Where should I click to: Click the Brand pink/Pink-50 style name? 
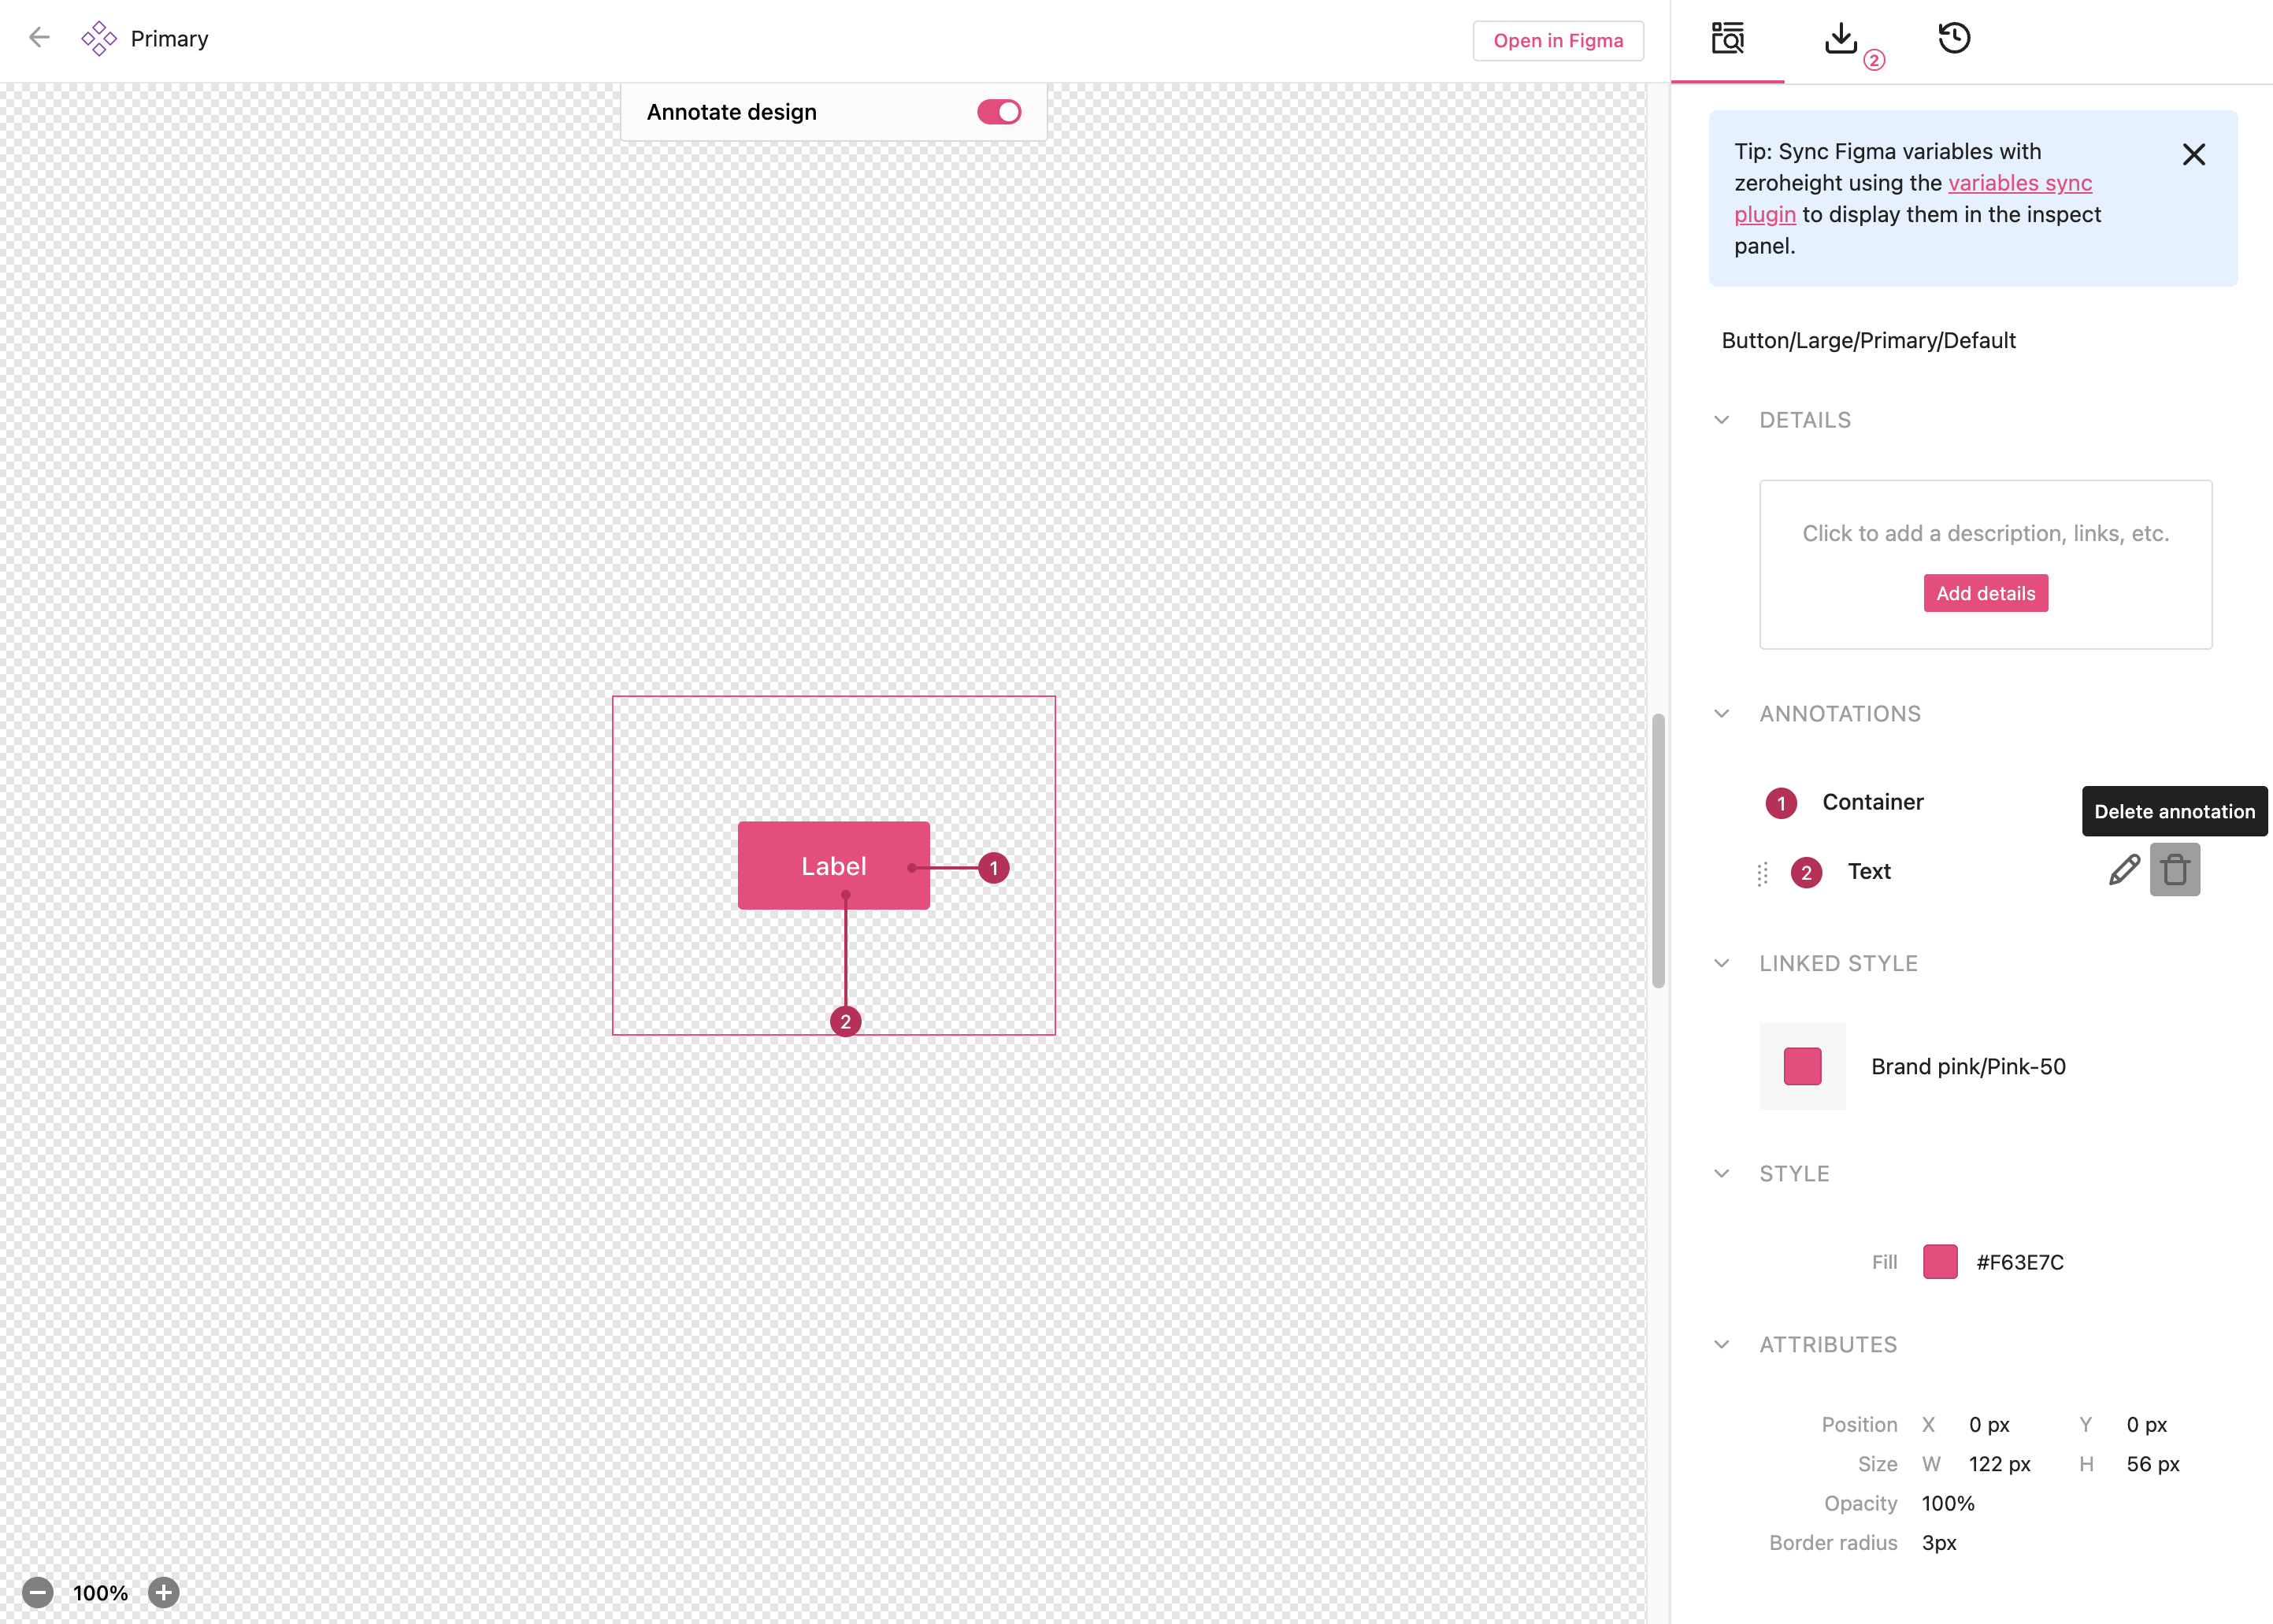[1968, 1067]
